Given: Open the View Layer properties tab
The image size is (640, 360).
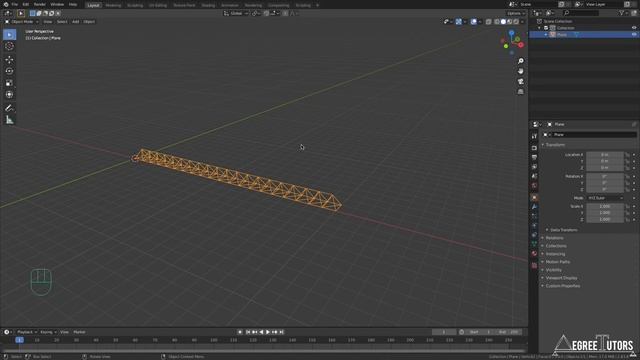Looking at the screenshot, I should (x=534, y=167).
